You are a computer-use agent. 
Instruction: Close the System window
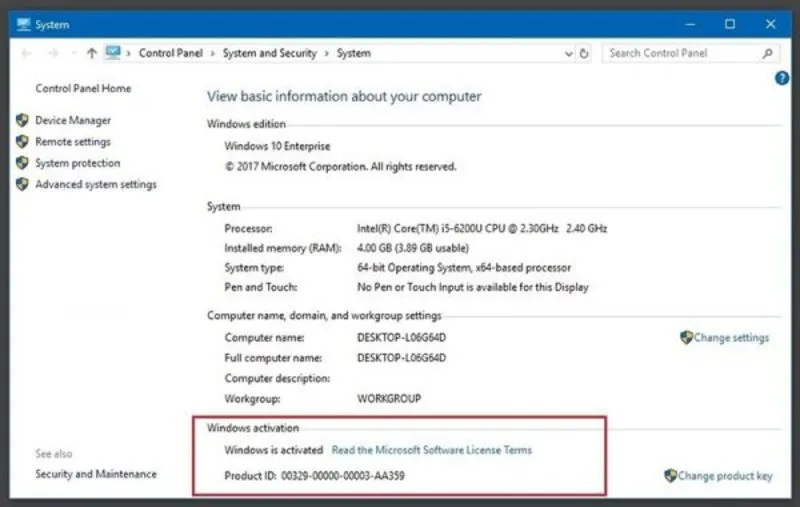point(770,24)
